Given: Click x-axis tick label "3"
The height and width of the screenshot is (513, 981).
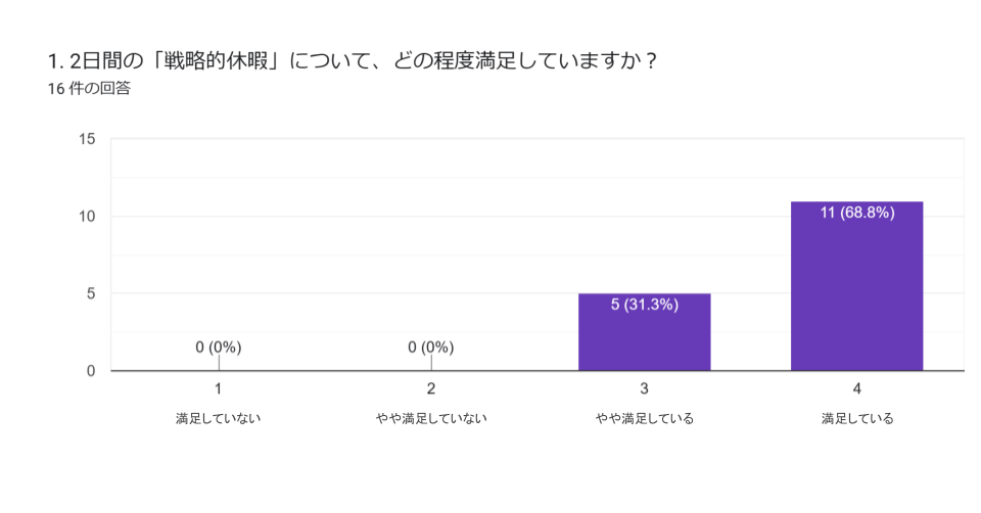Looking at the screenshot, I should (x=644, y=388).
